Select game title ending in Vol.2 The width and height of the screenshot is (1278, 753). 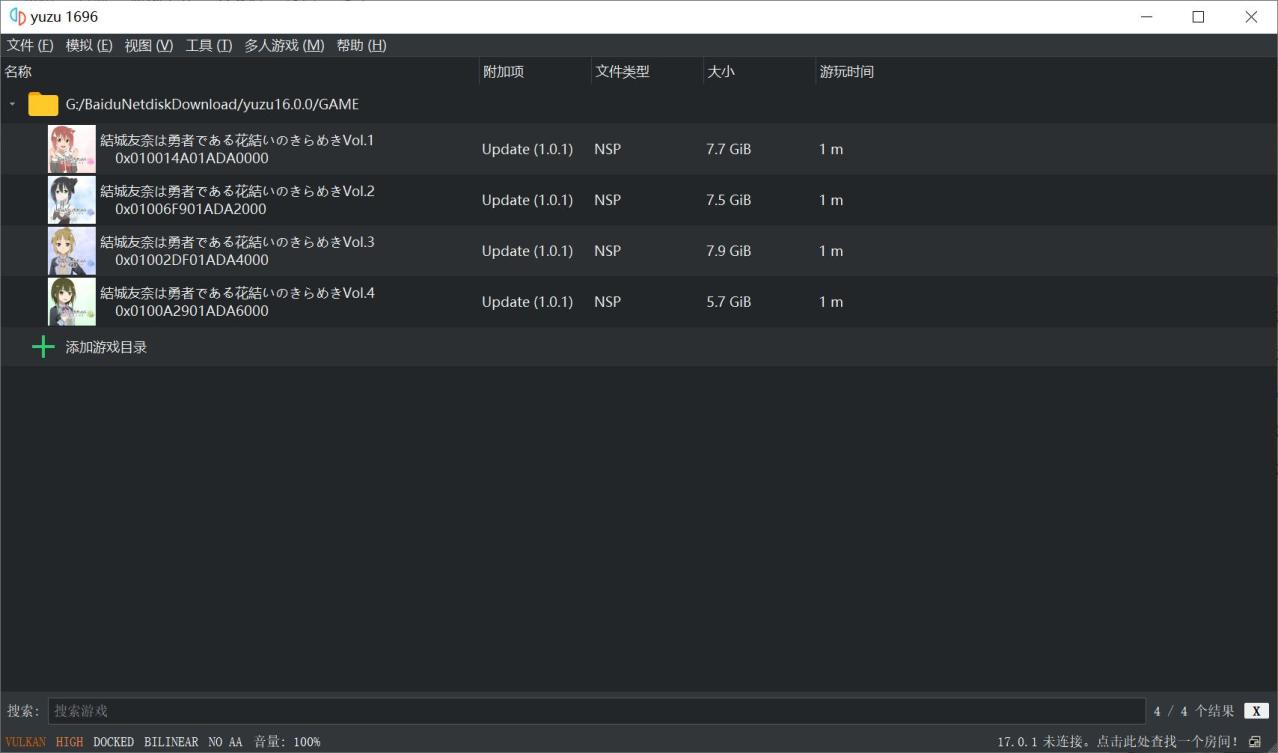point(237,191)
